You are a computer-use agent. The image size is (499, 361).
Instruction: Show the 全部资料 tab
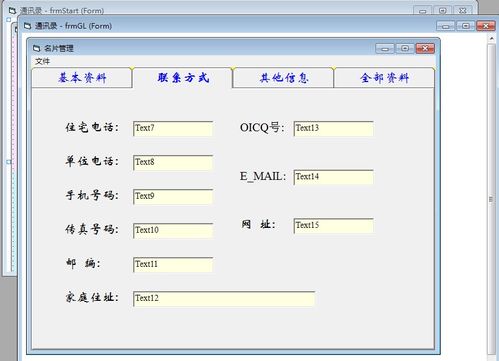coord(384,78)
